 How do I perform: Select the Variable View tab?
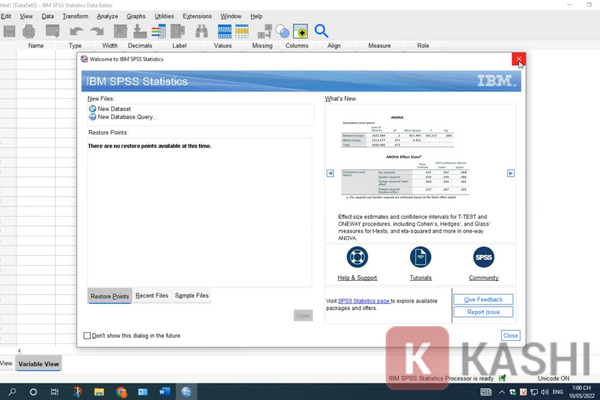coord(39,364)
